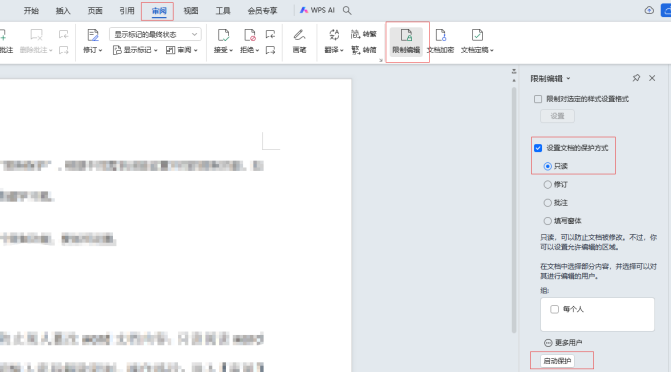Click the Accept (接受) changes icon

[x=223, y=35]
